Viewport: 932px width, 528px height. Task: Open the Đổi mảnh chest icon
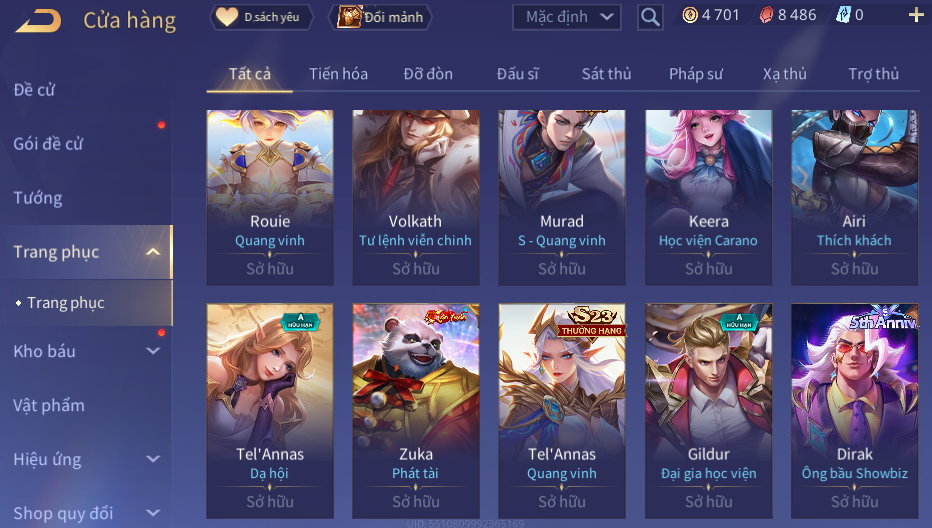[x=349, y=17]
